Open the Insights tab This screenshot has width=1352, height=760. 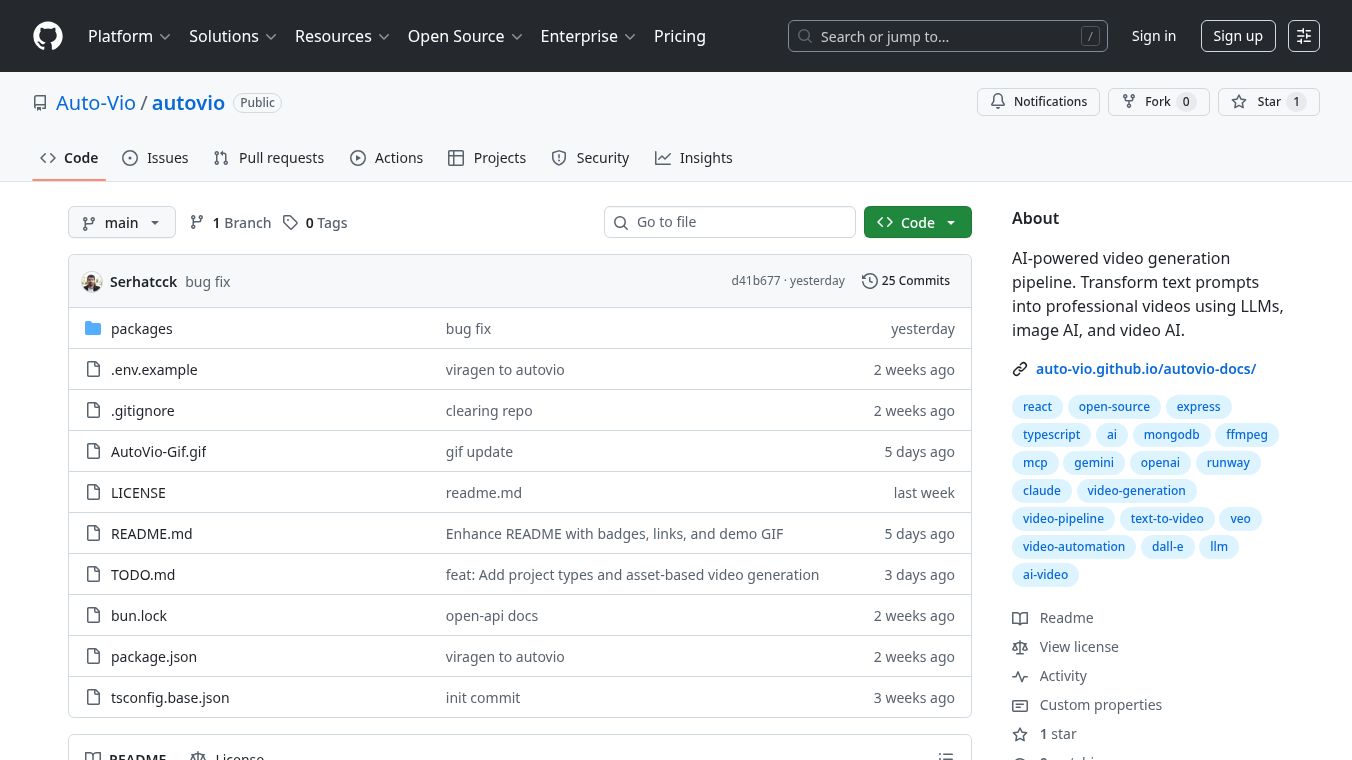tap(693, 158)
